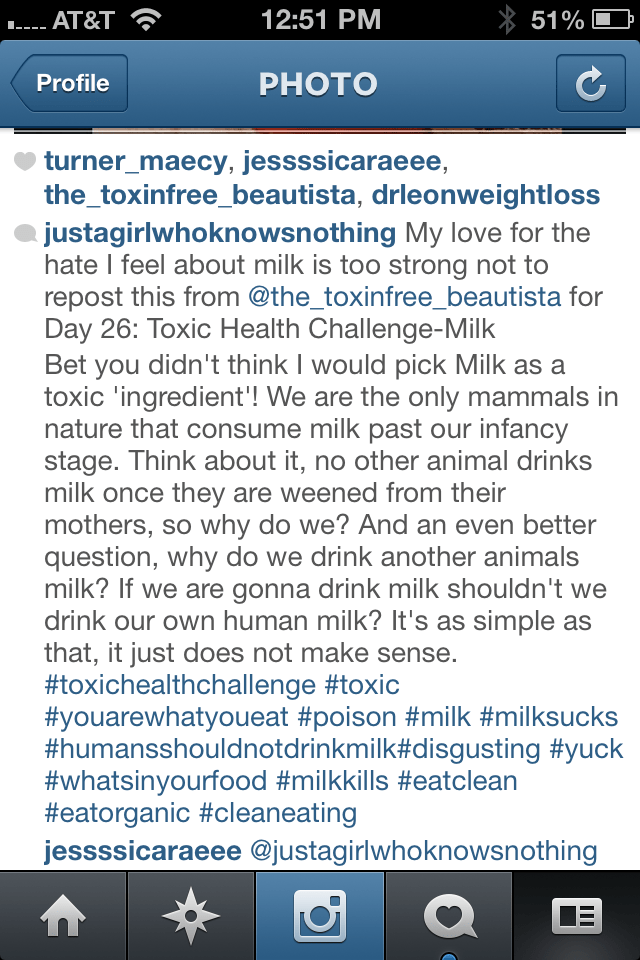The width and height of the screenshot is (640, 960).
Task: Go back using Profile button
Action: click(x=70, y=84)
